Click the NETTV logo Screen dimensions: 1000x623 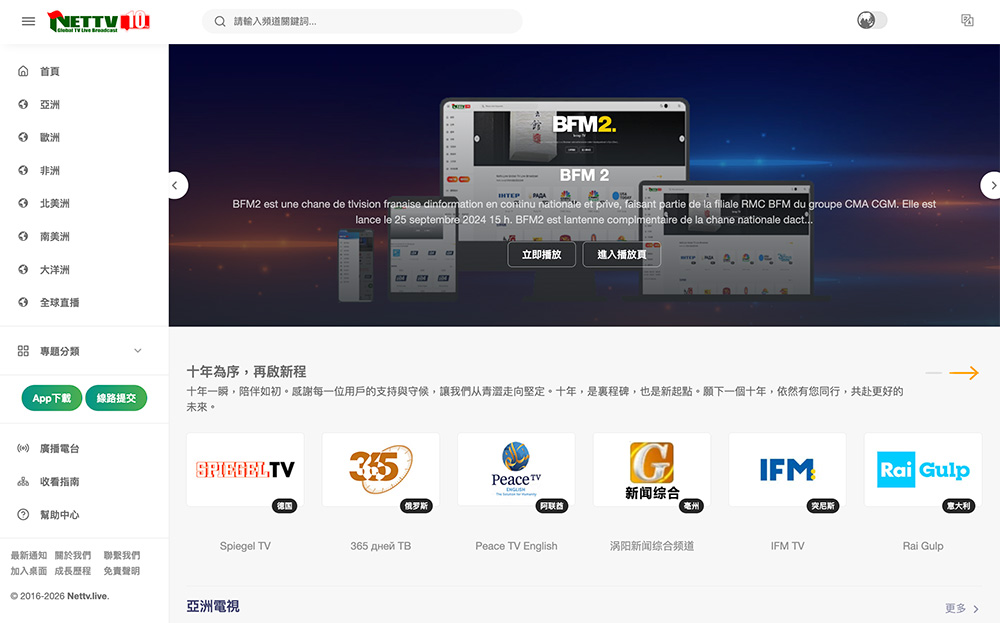pos(98,21)
